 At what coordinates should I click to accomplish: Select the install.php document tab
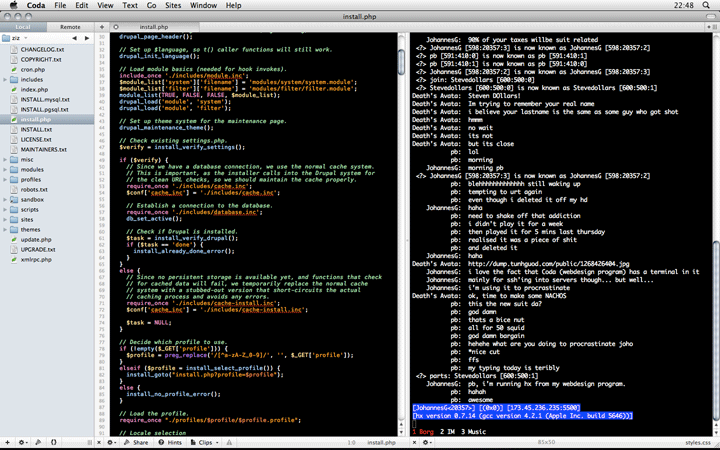pyautogui.click(x=154, y=27)
